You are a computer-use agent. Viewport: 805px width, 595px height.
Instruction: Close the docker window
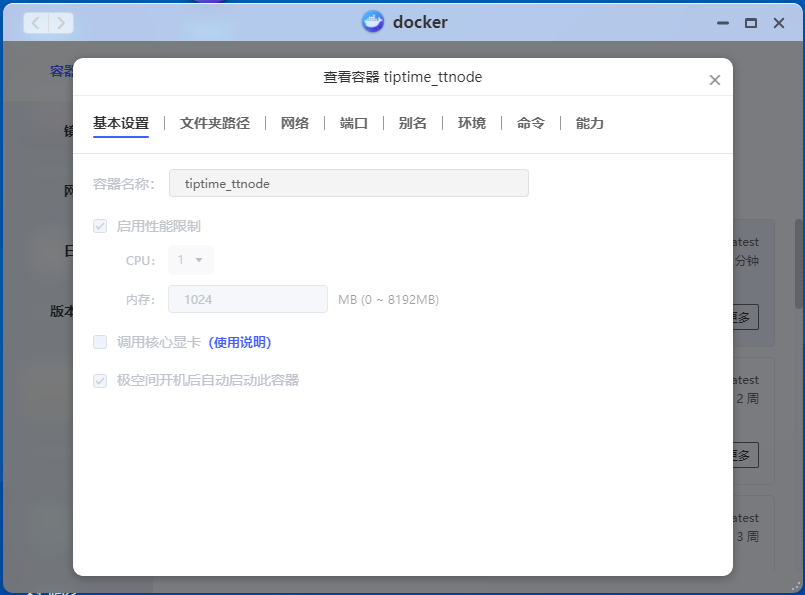click(x=779, y=22)
